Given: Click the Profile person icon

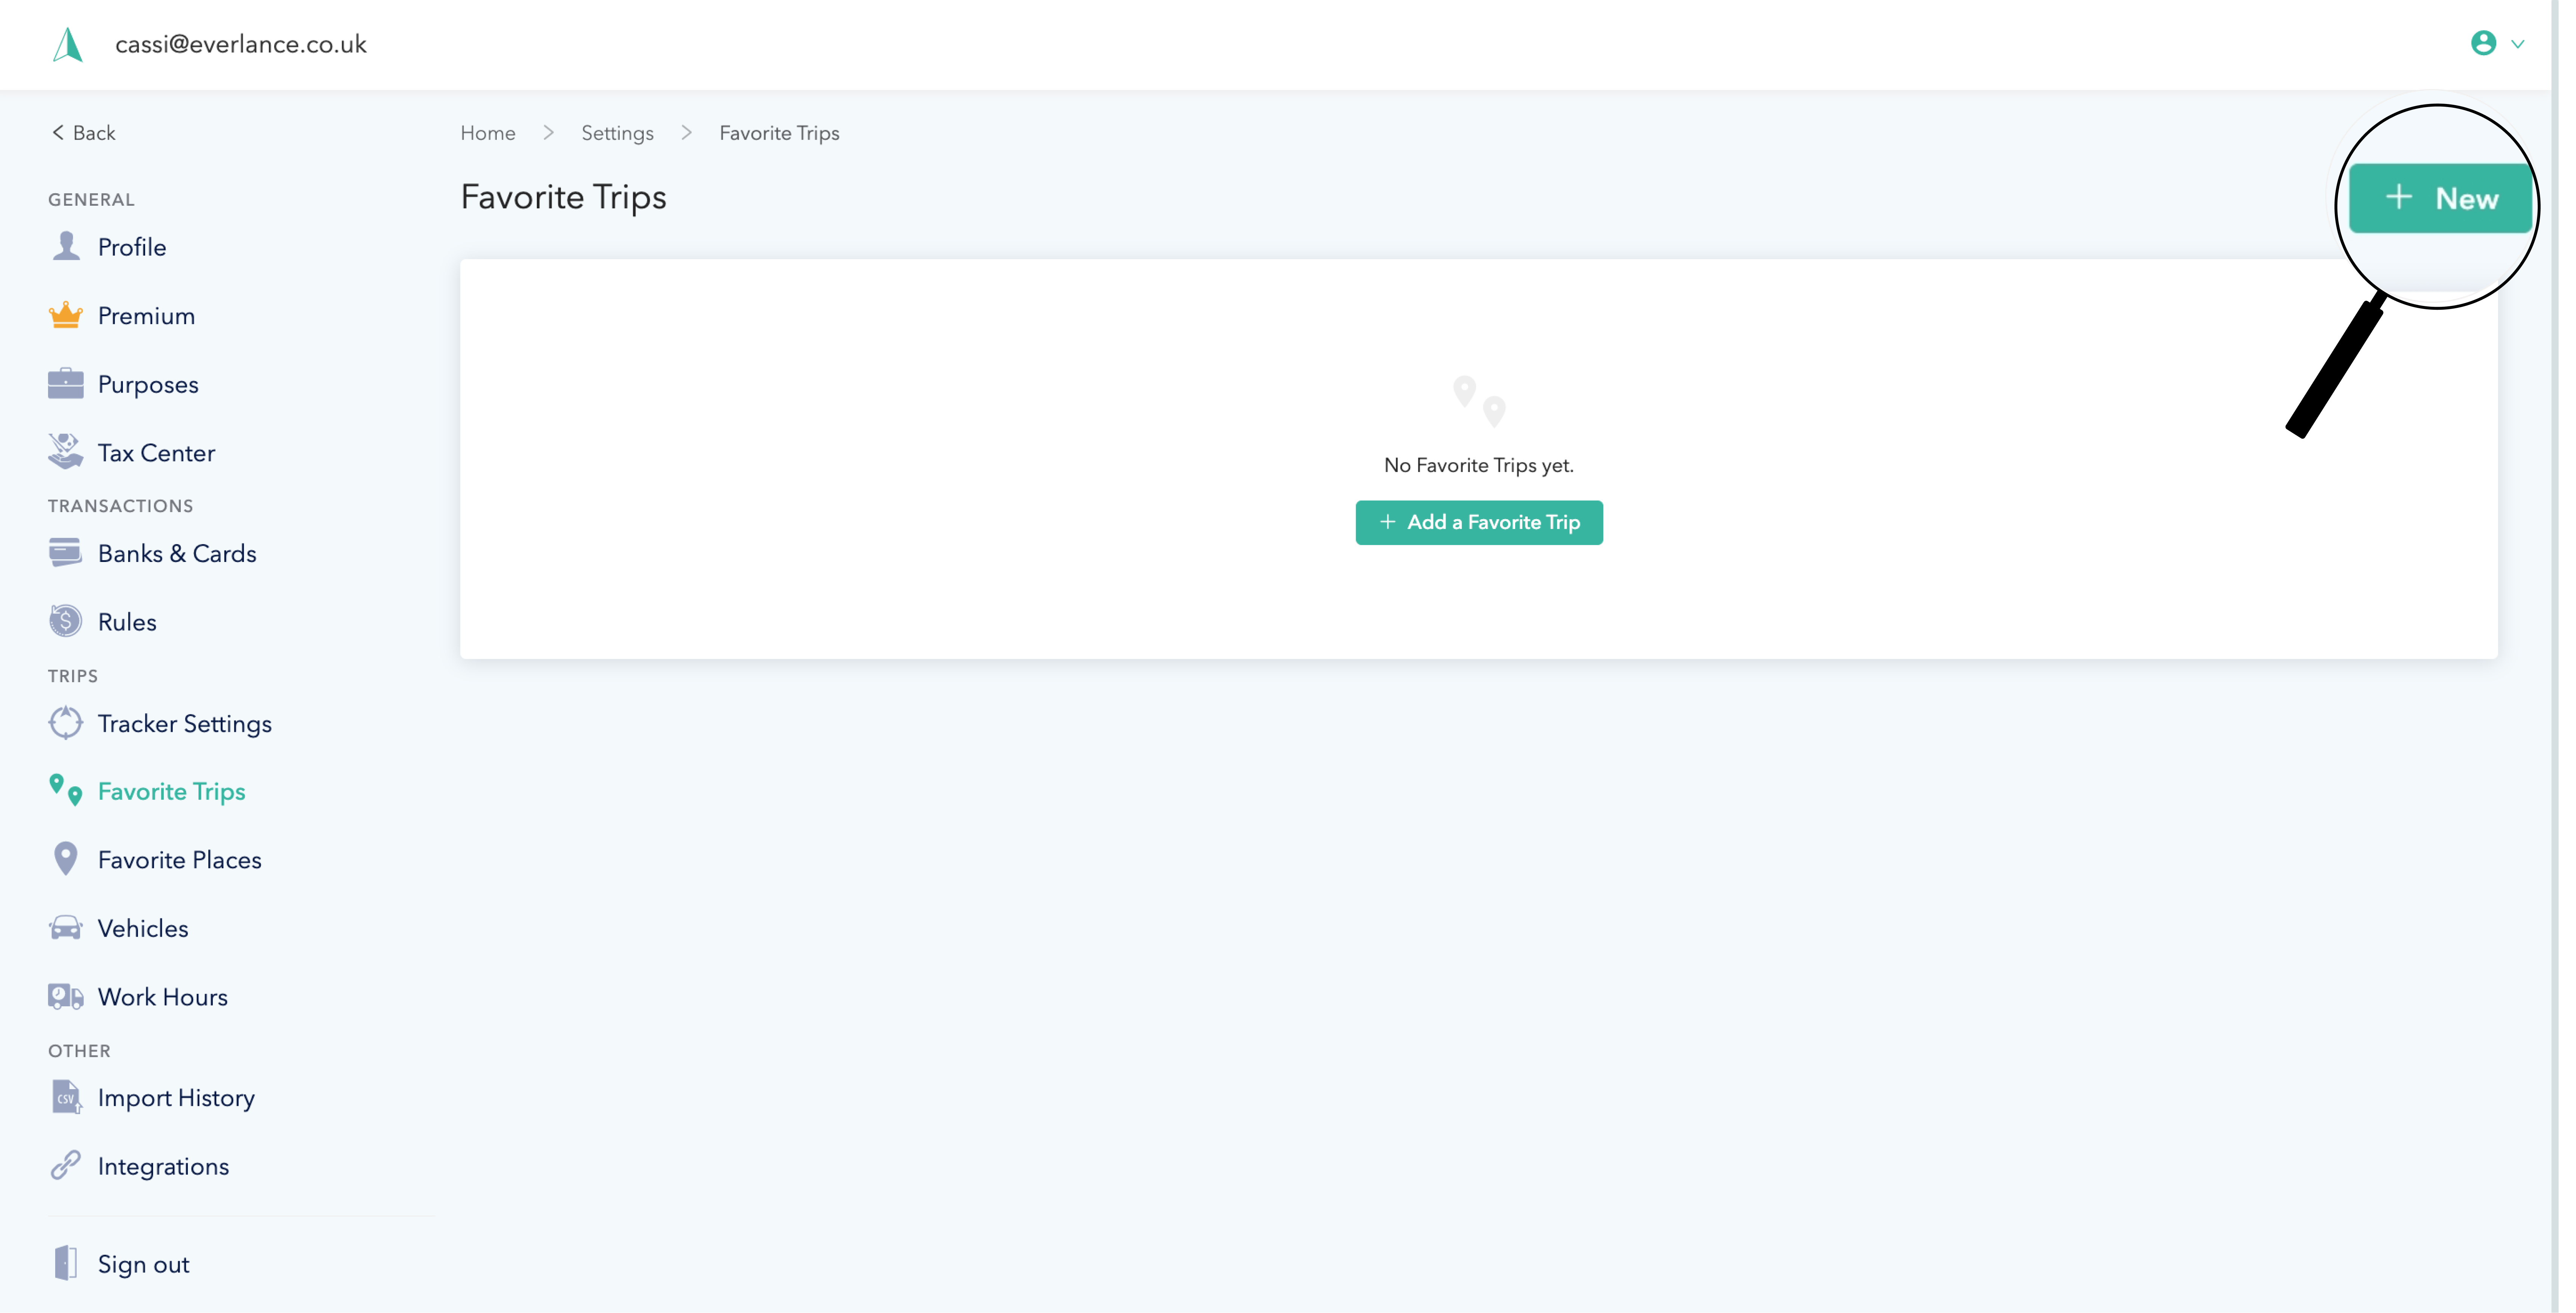Looking at the screenshot, I should (x=66, y=246).
